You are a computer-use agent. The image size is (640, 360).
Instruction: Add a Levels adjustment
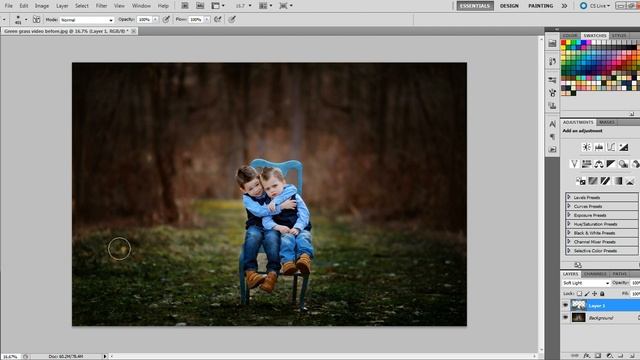click(599, 147)
